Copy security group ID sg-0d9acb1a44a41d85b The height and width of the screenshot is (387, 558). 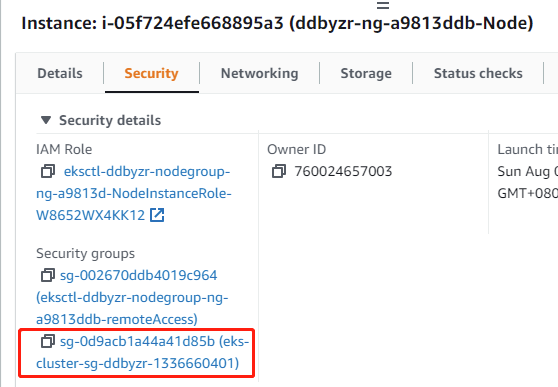48,341
